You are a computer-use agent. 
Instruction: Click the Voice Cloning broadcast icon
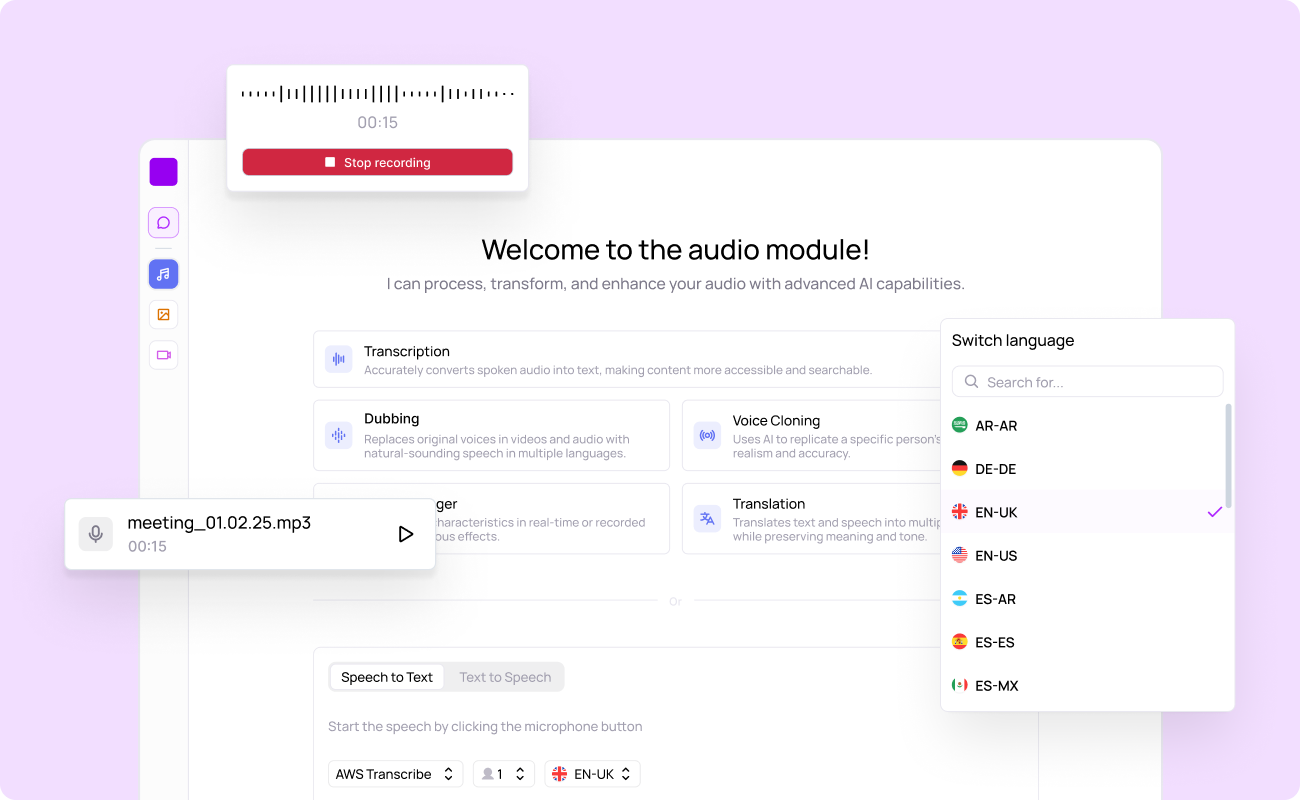point(707,435)
